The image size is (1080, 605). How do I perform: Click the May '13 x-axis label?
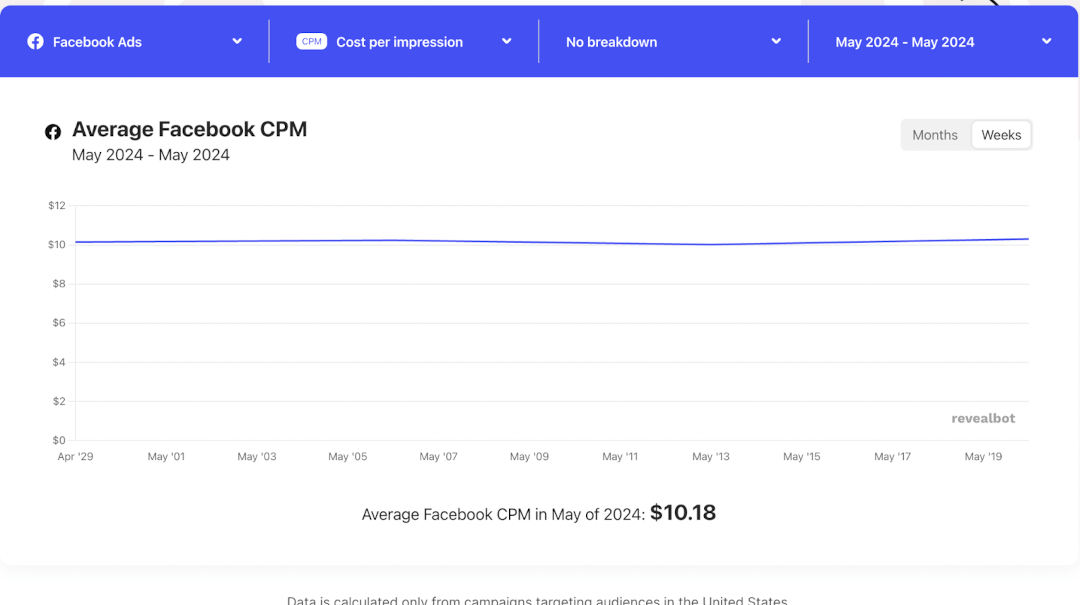(x=711, y=456)
